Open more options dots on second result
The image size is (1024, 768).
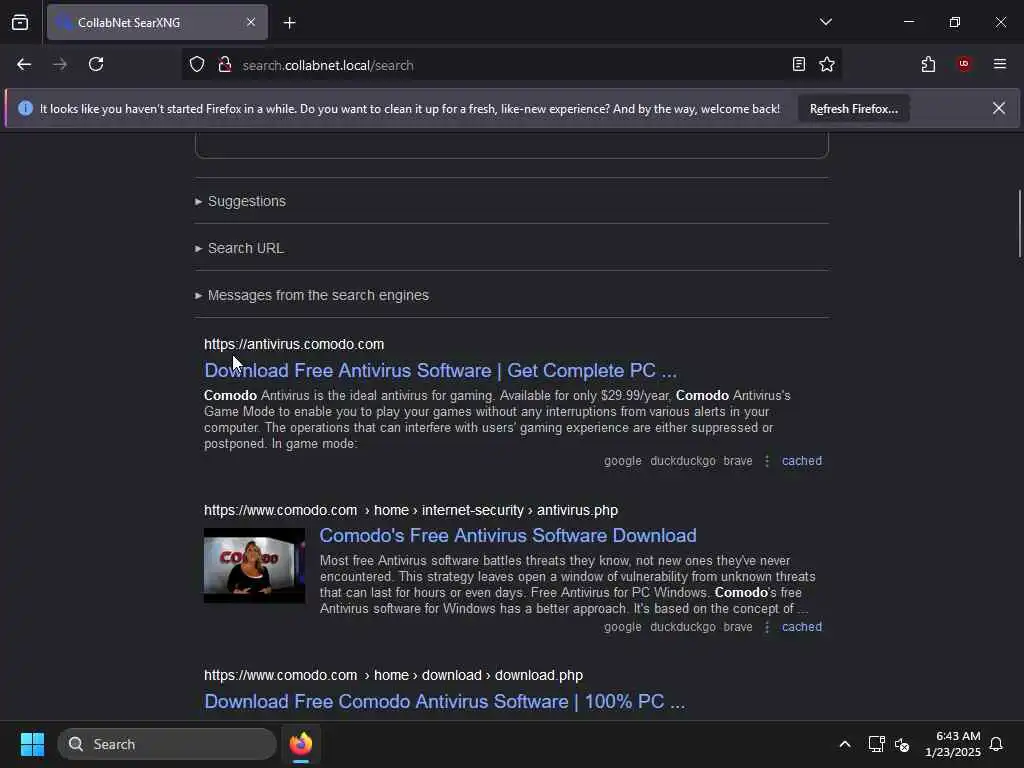tap(767, 627)
